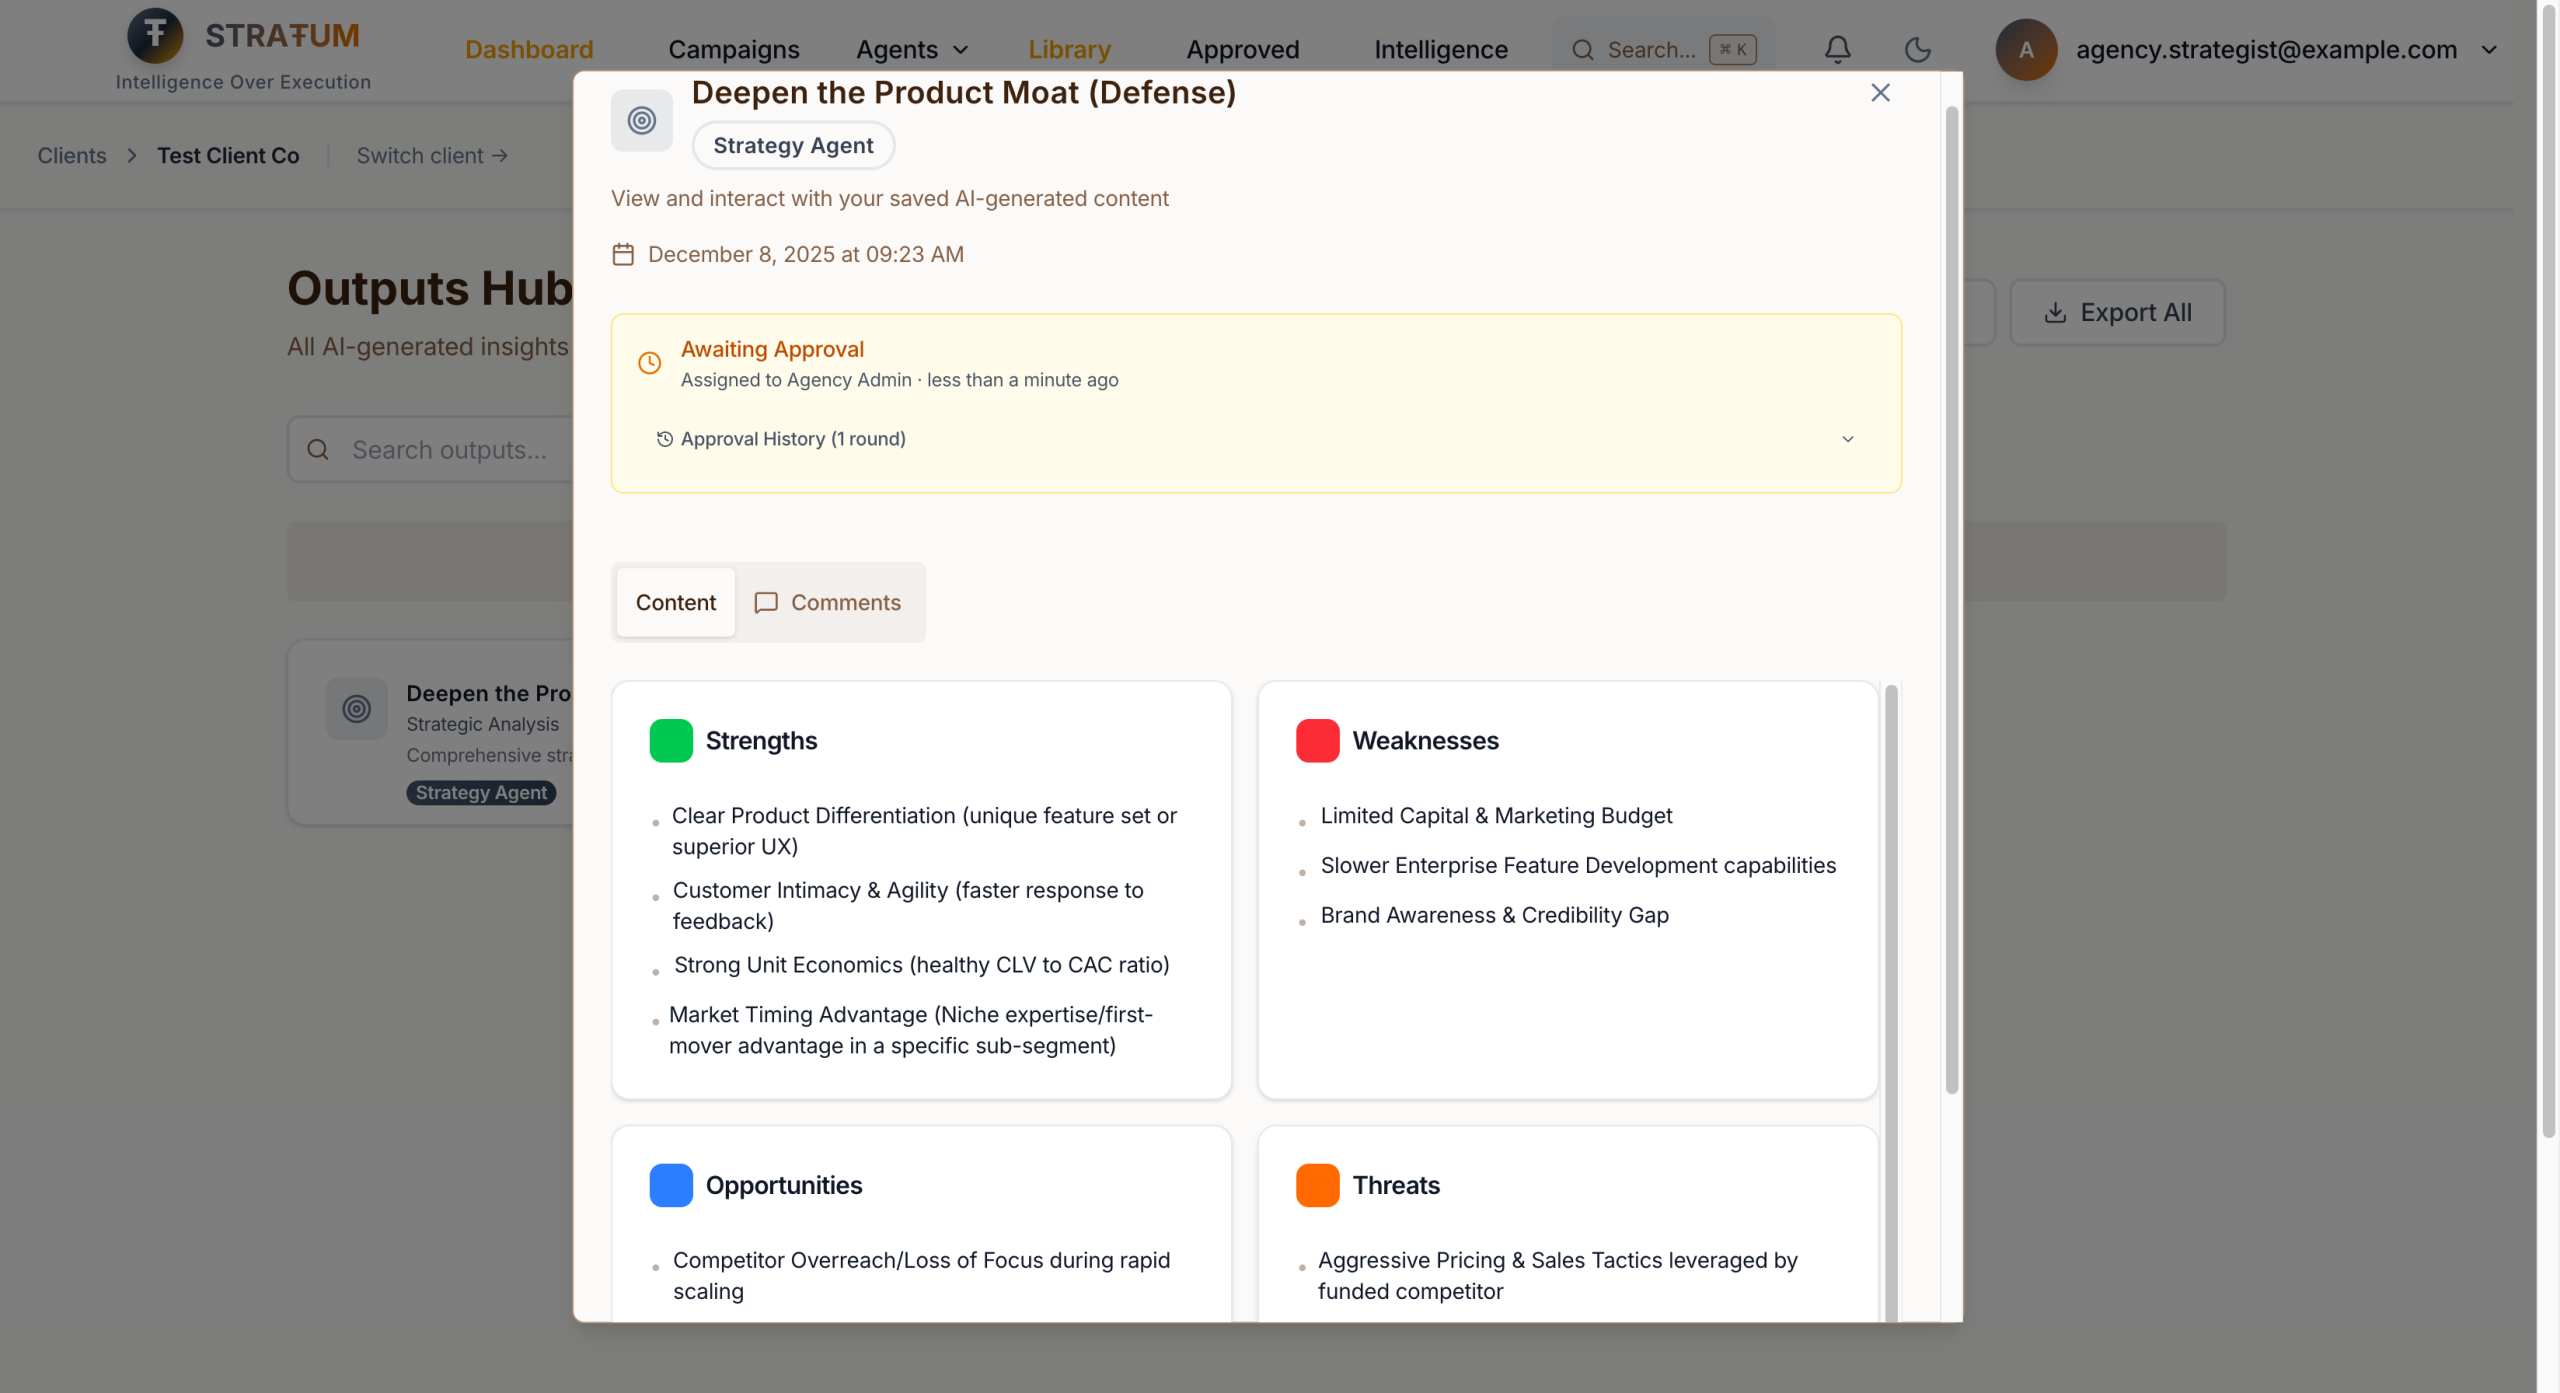
Task: Click the outputs search magnifier icon
Action: (x=318, y=450)
